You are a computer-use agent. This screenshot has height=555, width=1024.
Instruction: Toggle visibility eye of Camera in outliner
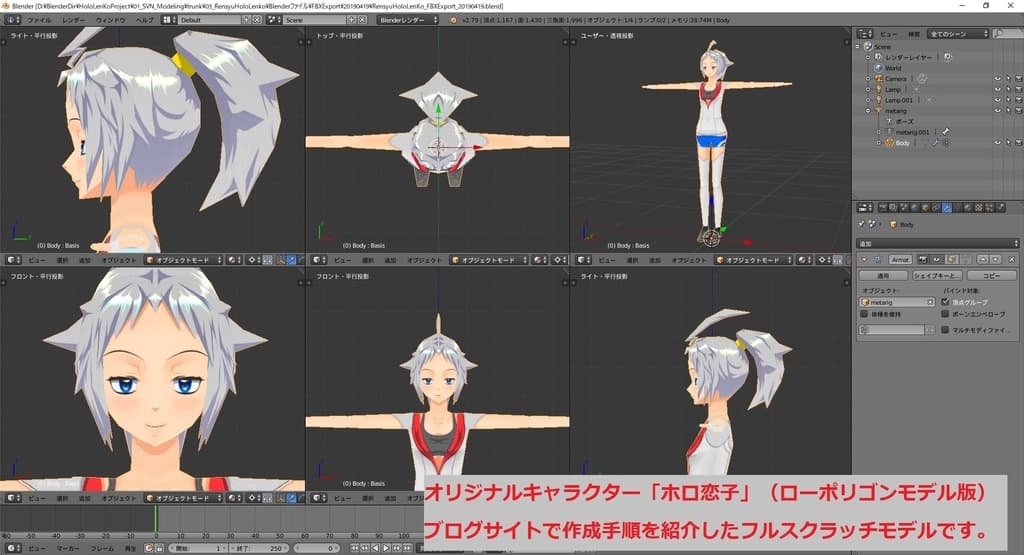997,78
